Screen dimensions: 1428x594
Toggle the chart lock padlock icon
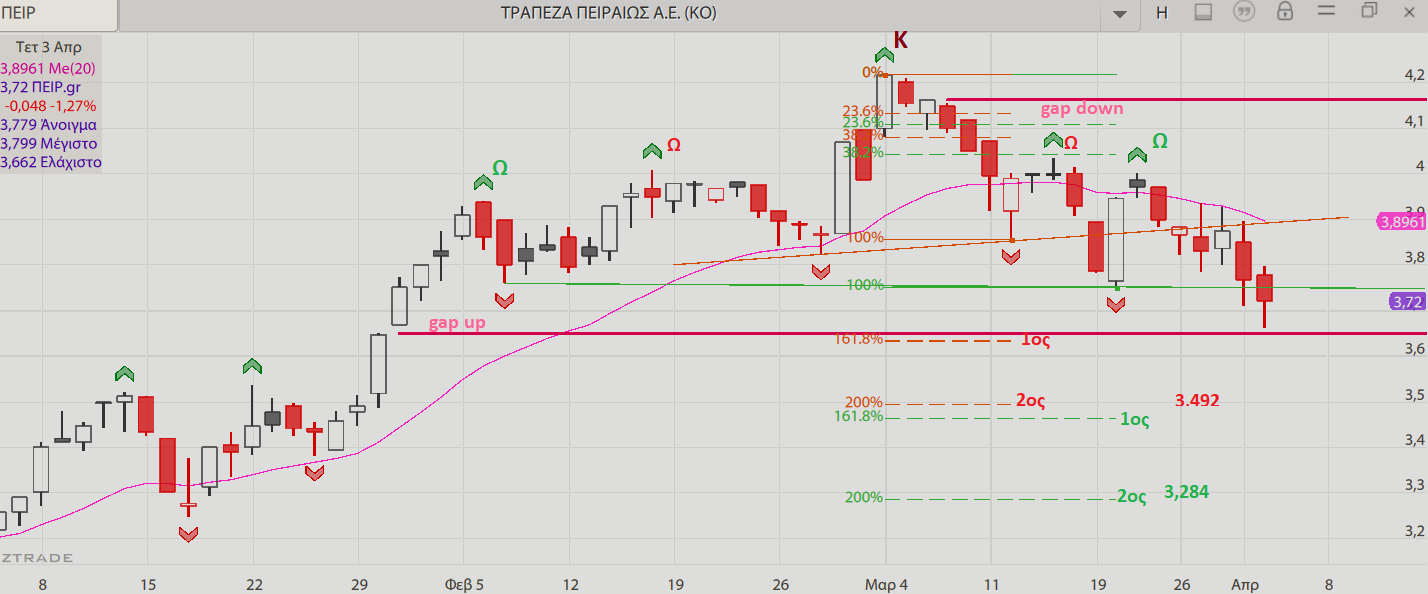click(1285, 13)
